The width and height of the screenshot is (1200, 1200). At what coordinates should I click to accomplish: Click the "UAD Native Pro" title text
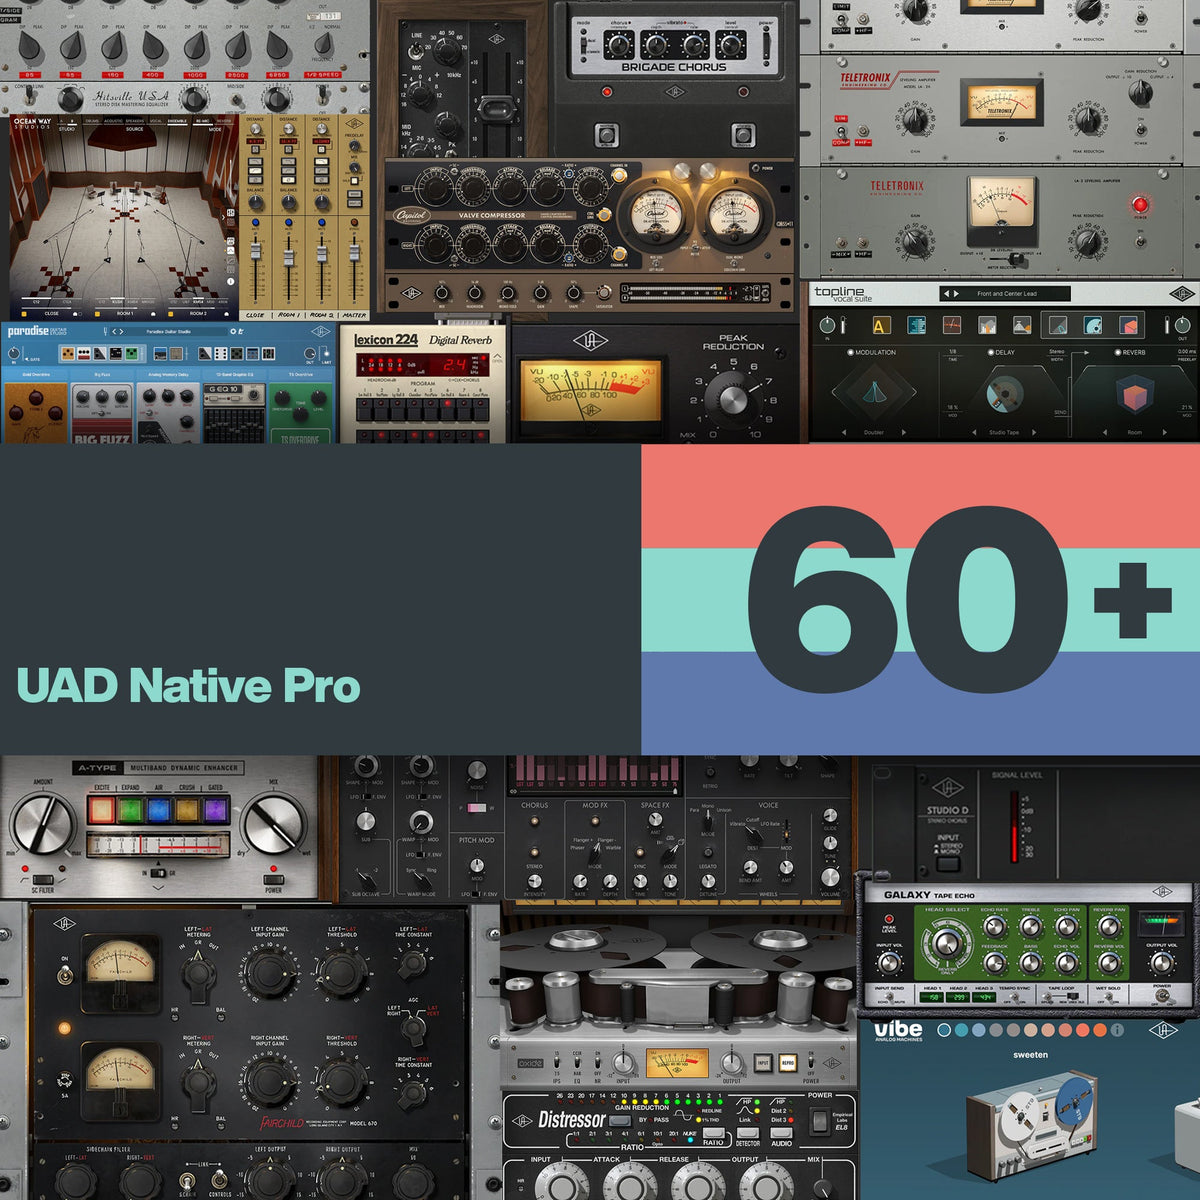[188, 686]
